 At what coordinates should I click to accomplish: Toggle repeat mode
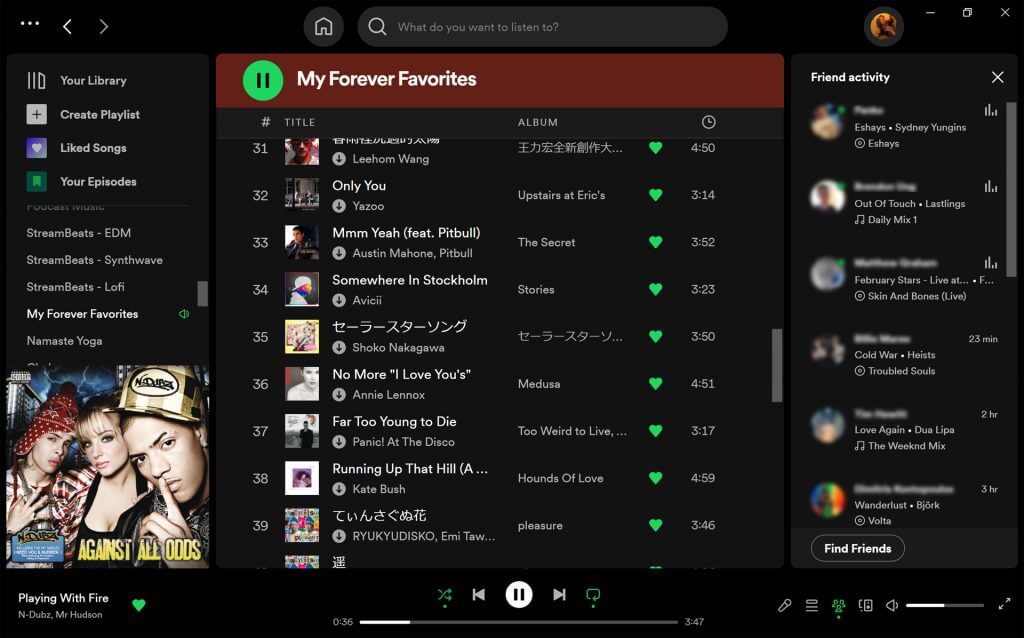pyautogui.click(x=593, y=595)
